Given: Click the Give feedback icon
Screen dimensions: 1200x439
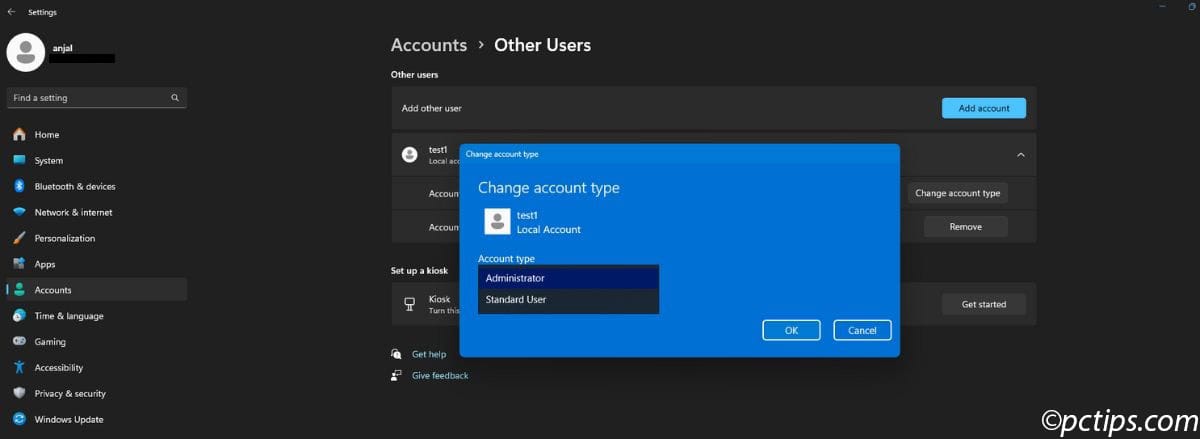Looking at the screenshot, I should (x=397, y=375).
